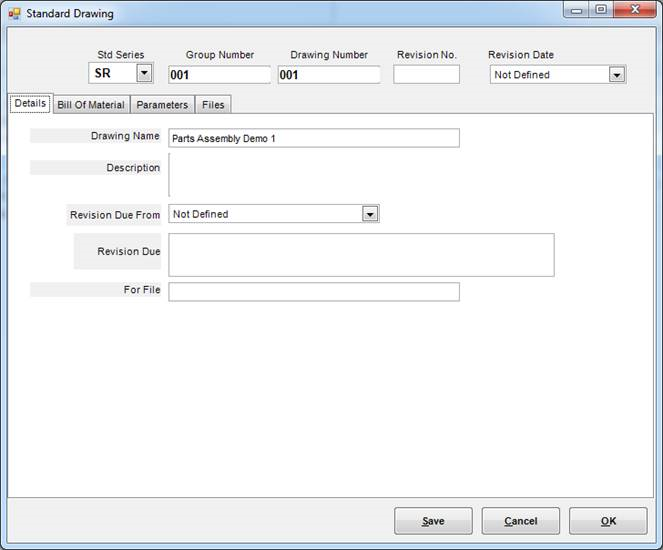Select the Files tab
This screenshot has width=663, height=550.
tap(213, 104)
